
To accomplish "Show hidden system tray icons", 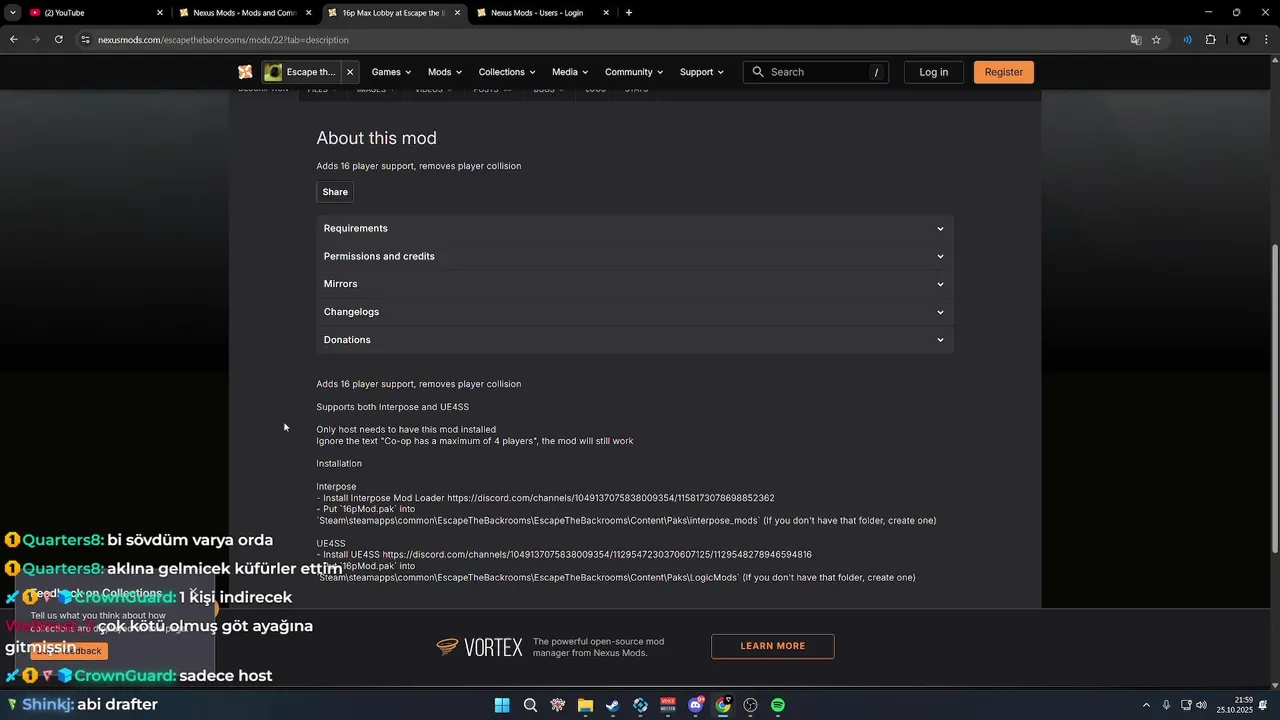I will coord(1146,705).
